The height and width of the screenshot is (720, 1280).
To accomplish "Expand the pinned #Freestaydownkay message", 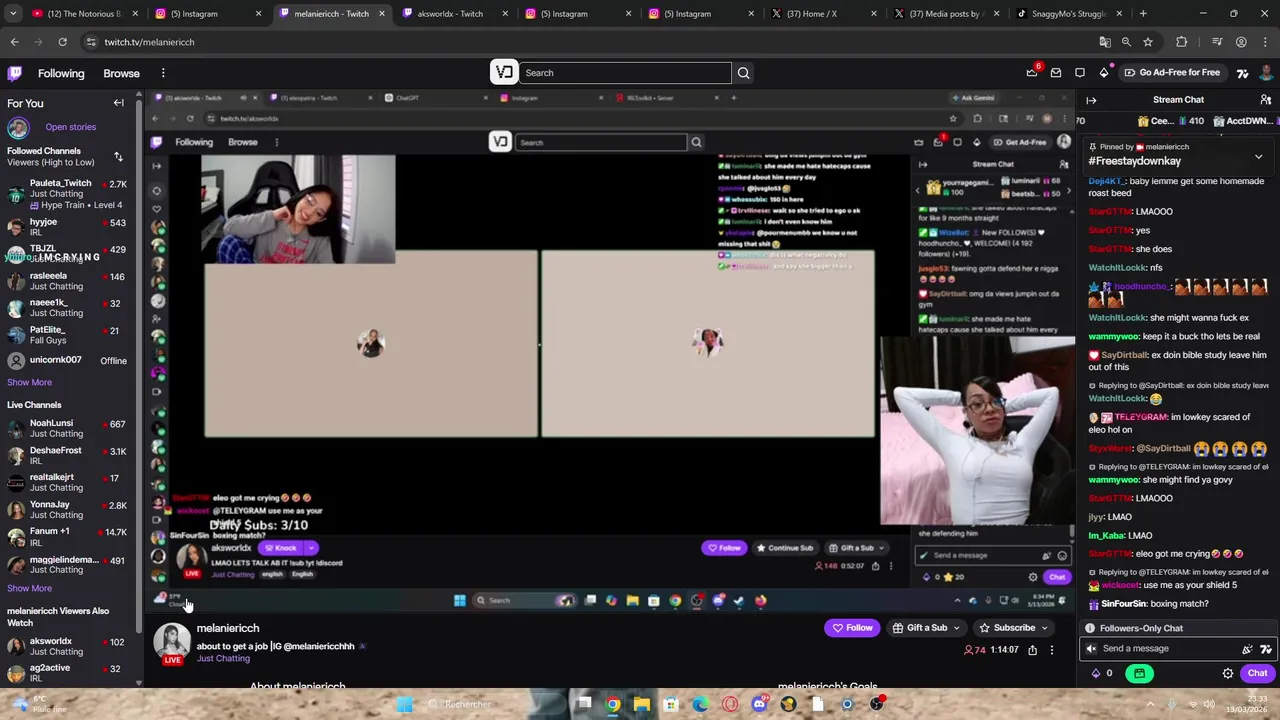I will 1258,157.
